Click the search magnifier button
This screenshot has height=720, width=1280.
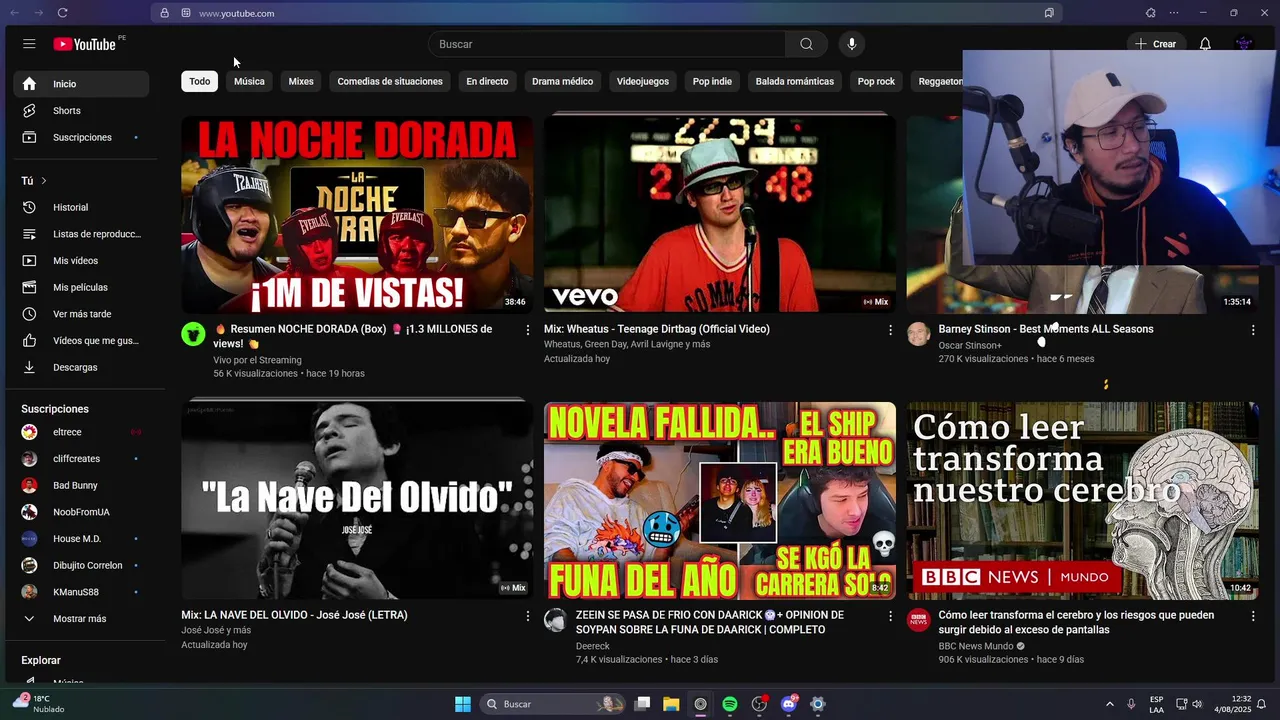tap(806, 44)
